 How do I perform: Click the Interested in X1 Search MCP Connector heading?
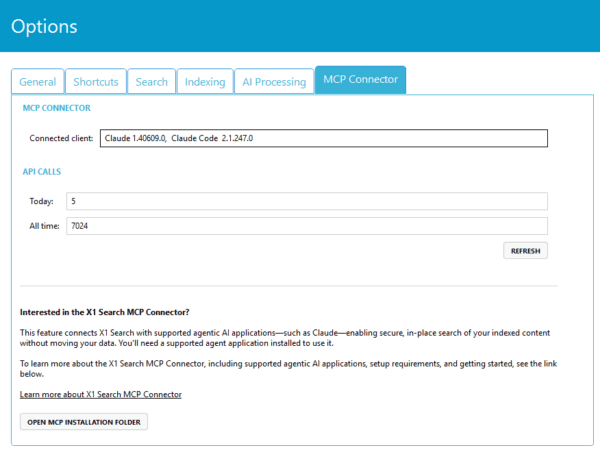point(104,312)
